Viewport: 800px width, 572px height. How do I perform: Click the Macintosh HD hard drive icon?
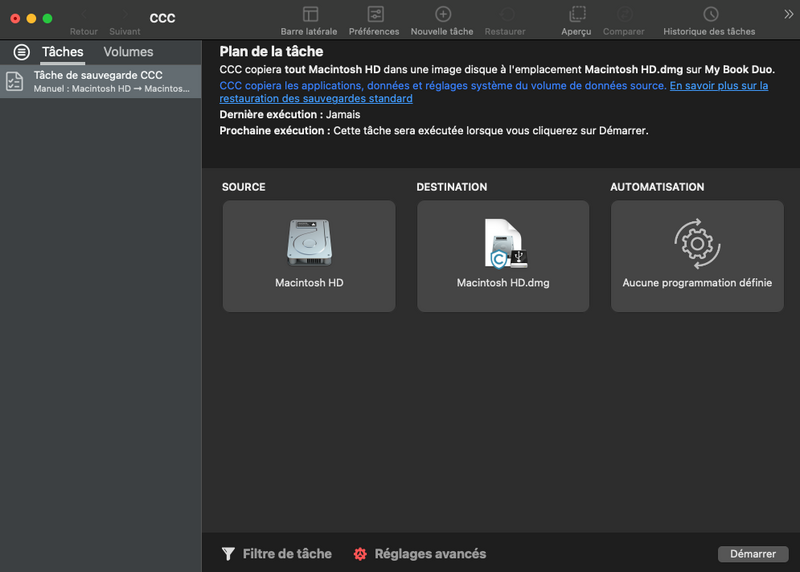tap(309, 243)
